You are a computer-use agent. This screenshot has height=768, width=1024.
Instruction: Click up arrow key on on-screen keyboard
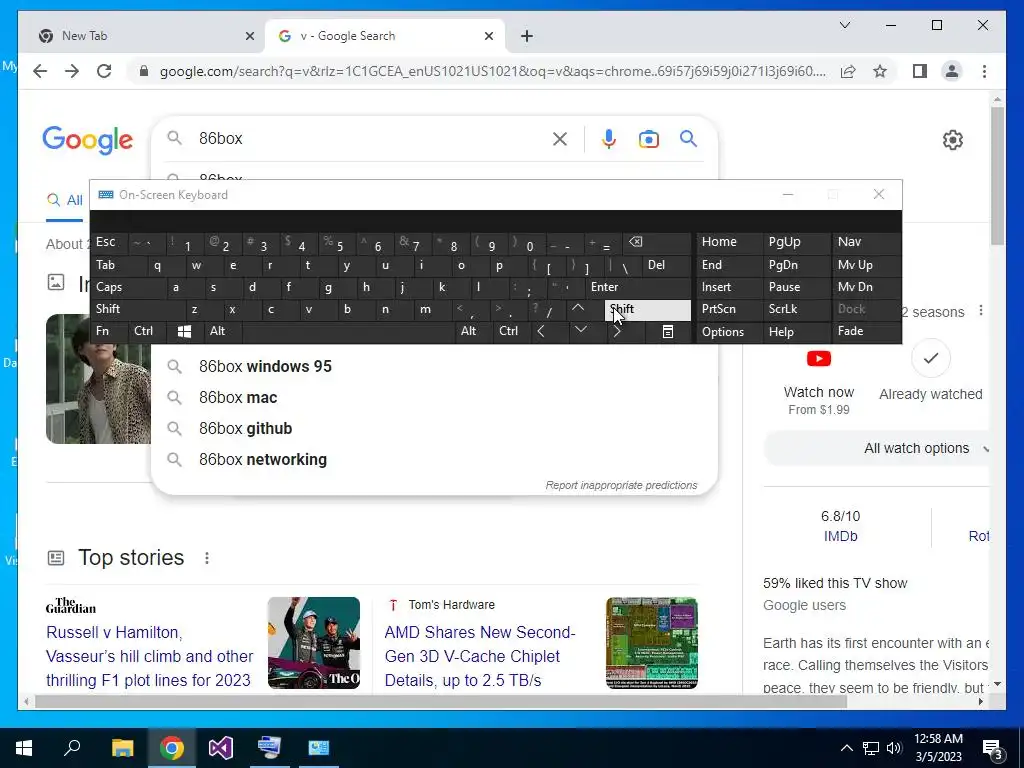coord(578,308)
